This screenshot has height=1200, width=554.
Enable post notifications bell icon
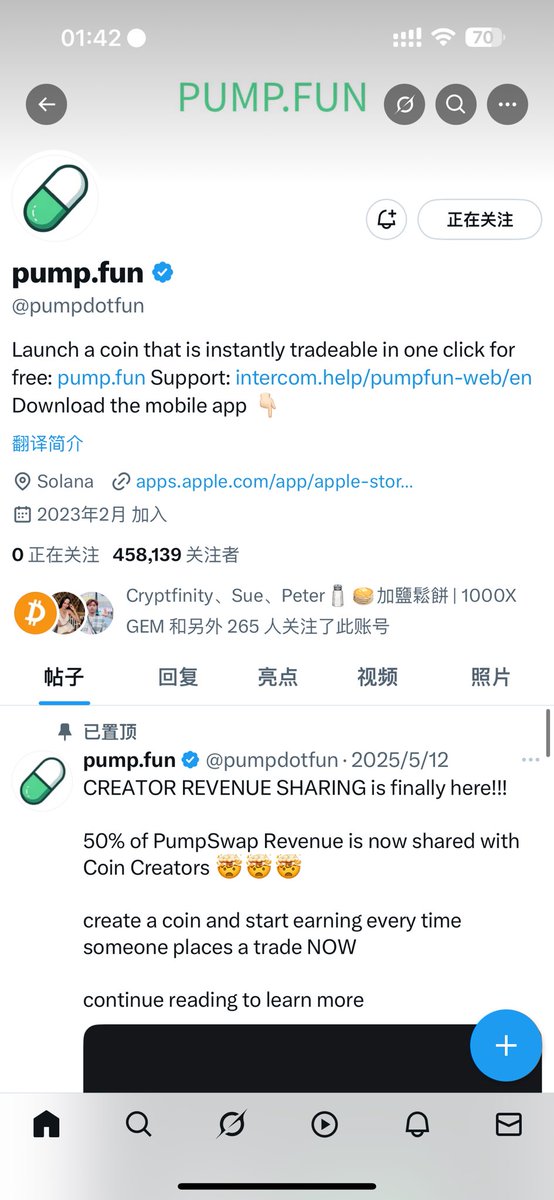387,219
